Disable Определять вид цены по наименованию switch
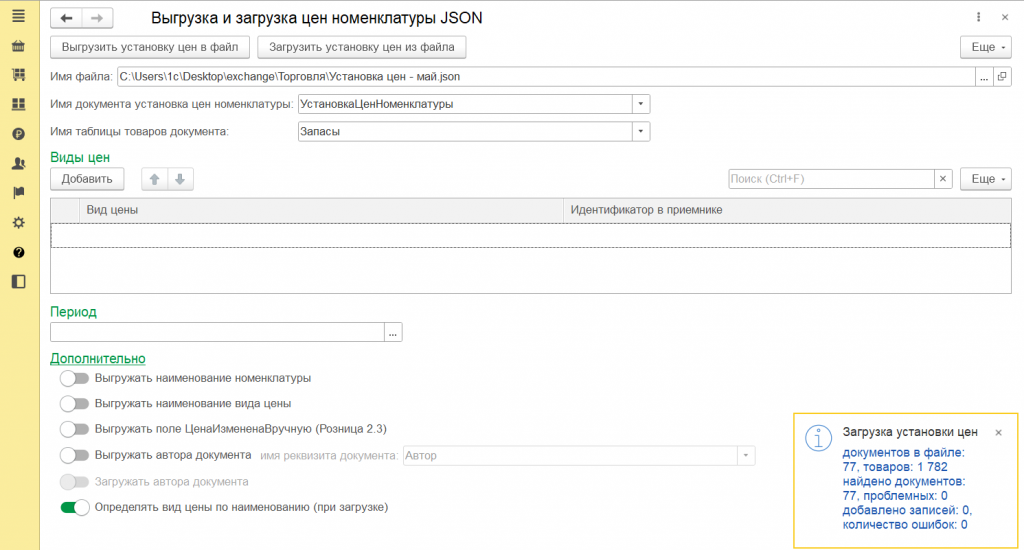This screenshot has width=1024, height=550. point(74,508)
